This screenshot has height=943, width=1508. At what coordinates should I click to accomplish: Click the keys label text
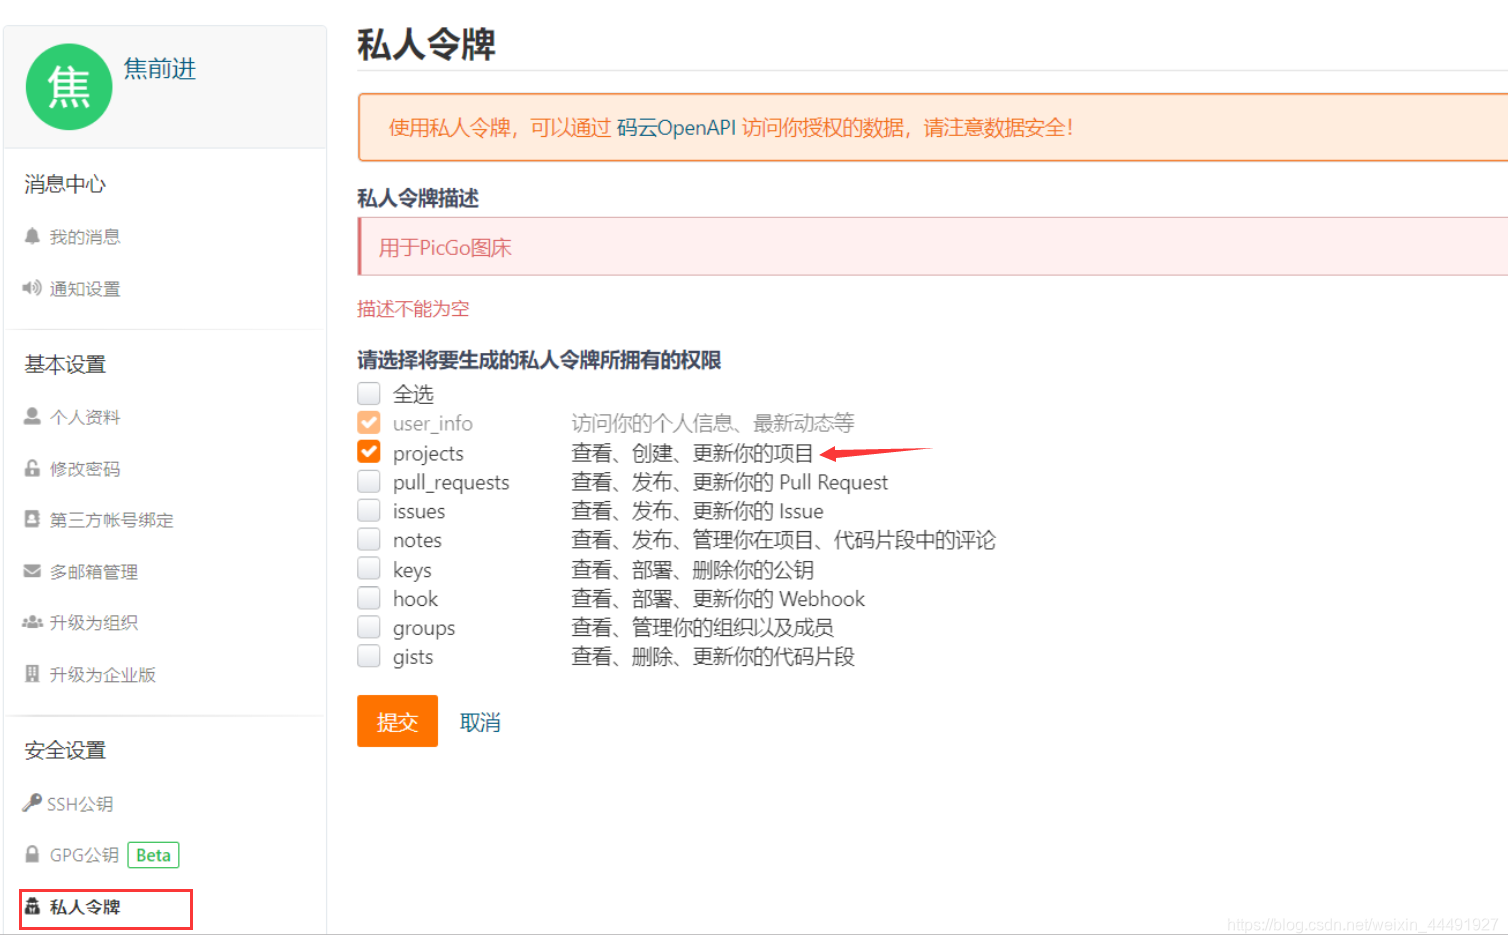tap(412, 570)
